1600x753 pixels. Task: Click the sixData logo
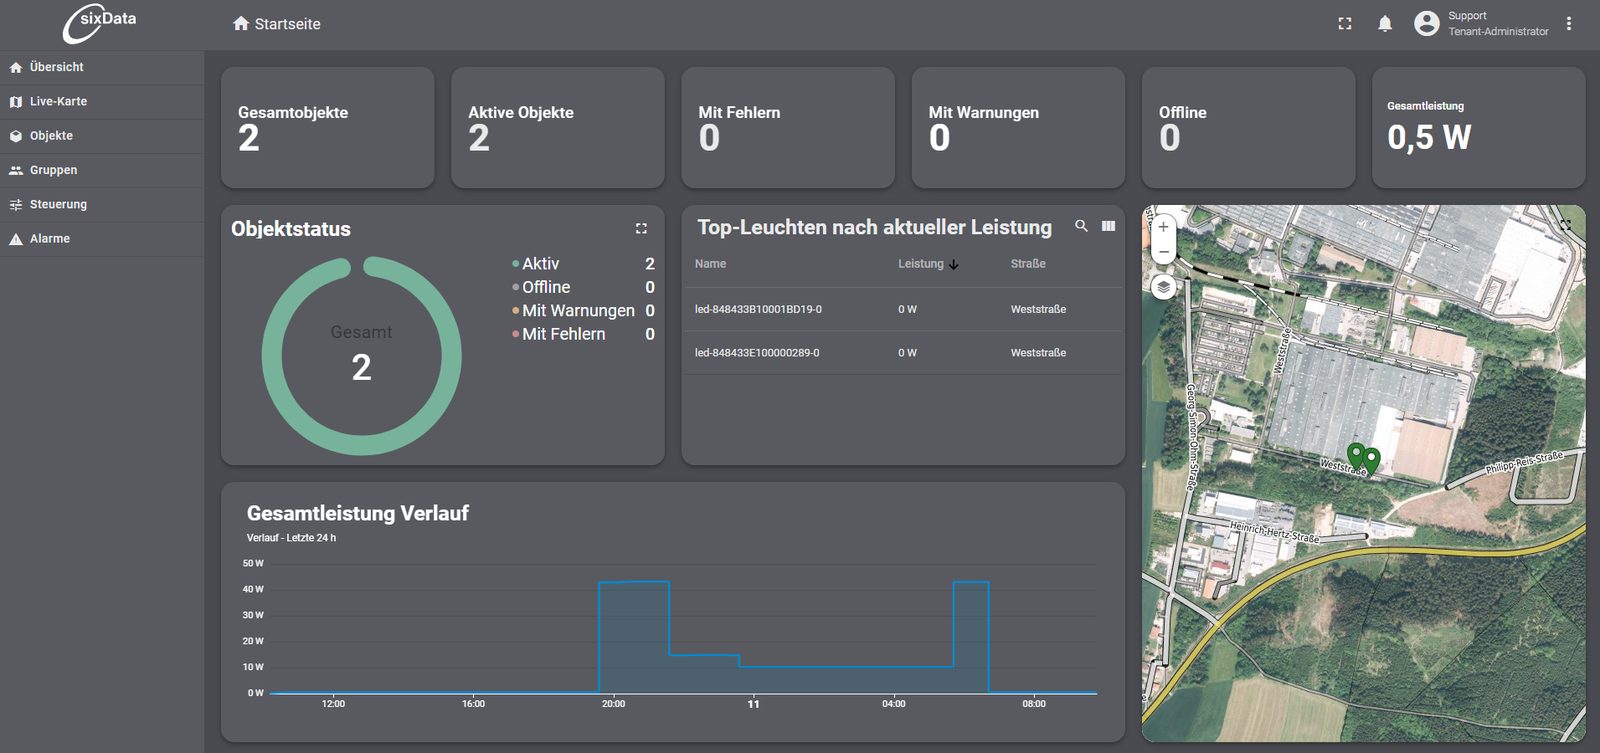click(x=100, y=24)
